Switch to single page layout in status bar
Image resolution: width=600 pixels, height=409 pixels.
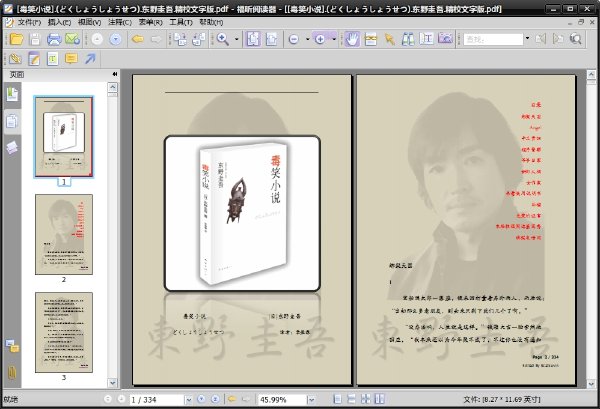tap(338, 399)
